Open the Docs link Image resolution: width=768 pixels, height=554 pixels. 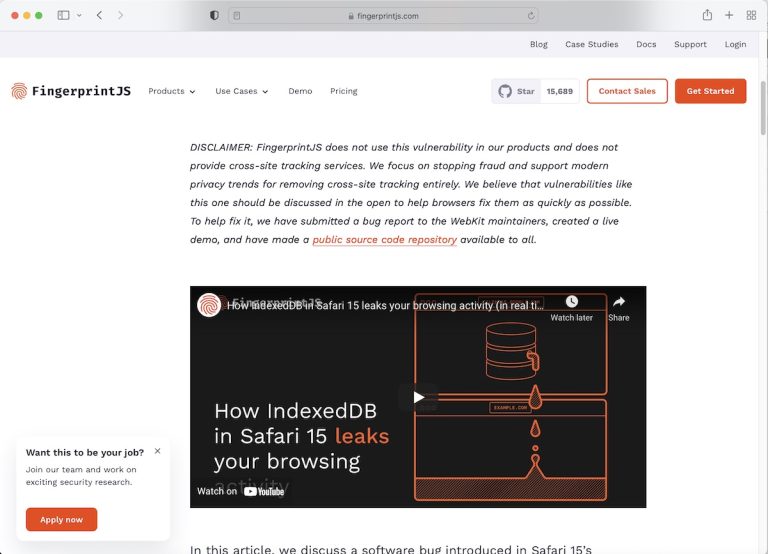(x=646, y=44)
